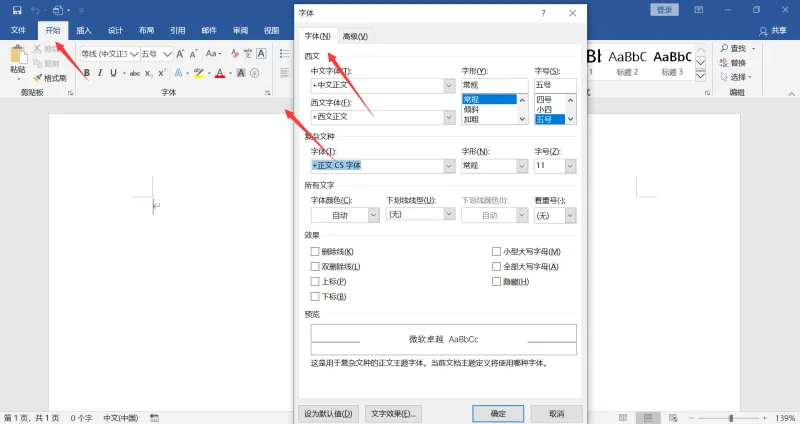This screenshot has height=424, width=800.
Task: Click the phonetic guide (文) icon
Action: (248, 54)
